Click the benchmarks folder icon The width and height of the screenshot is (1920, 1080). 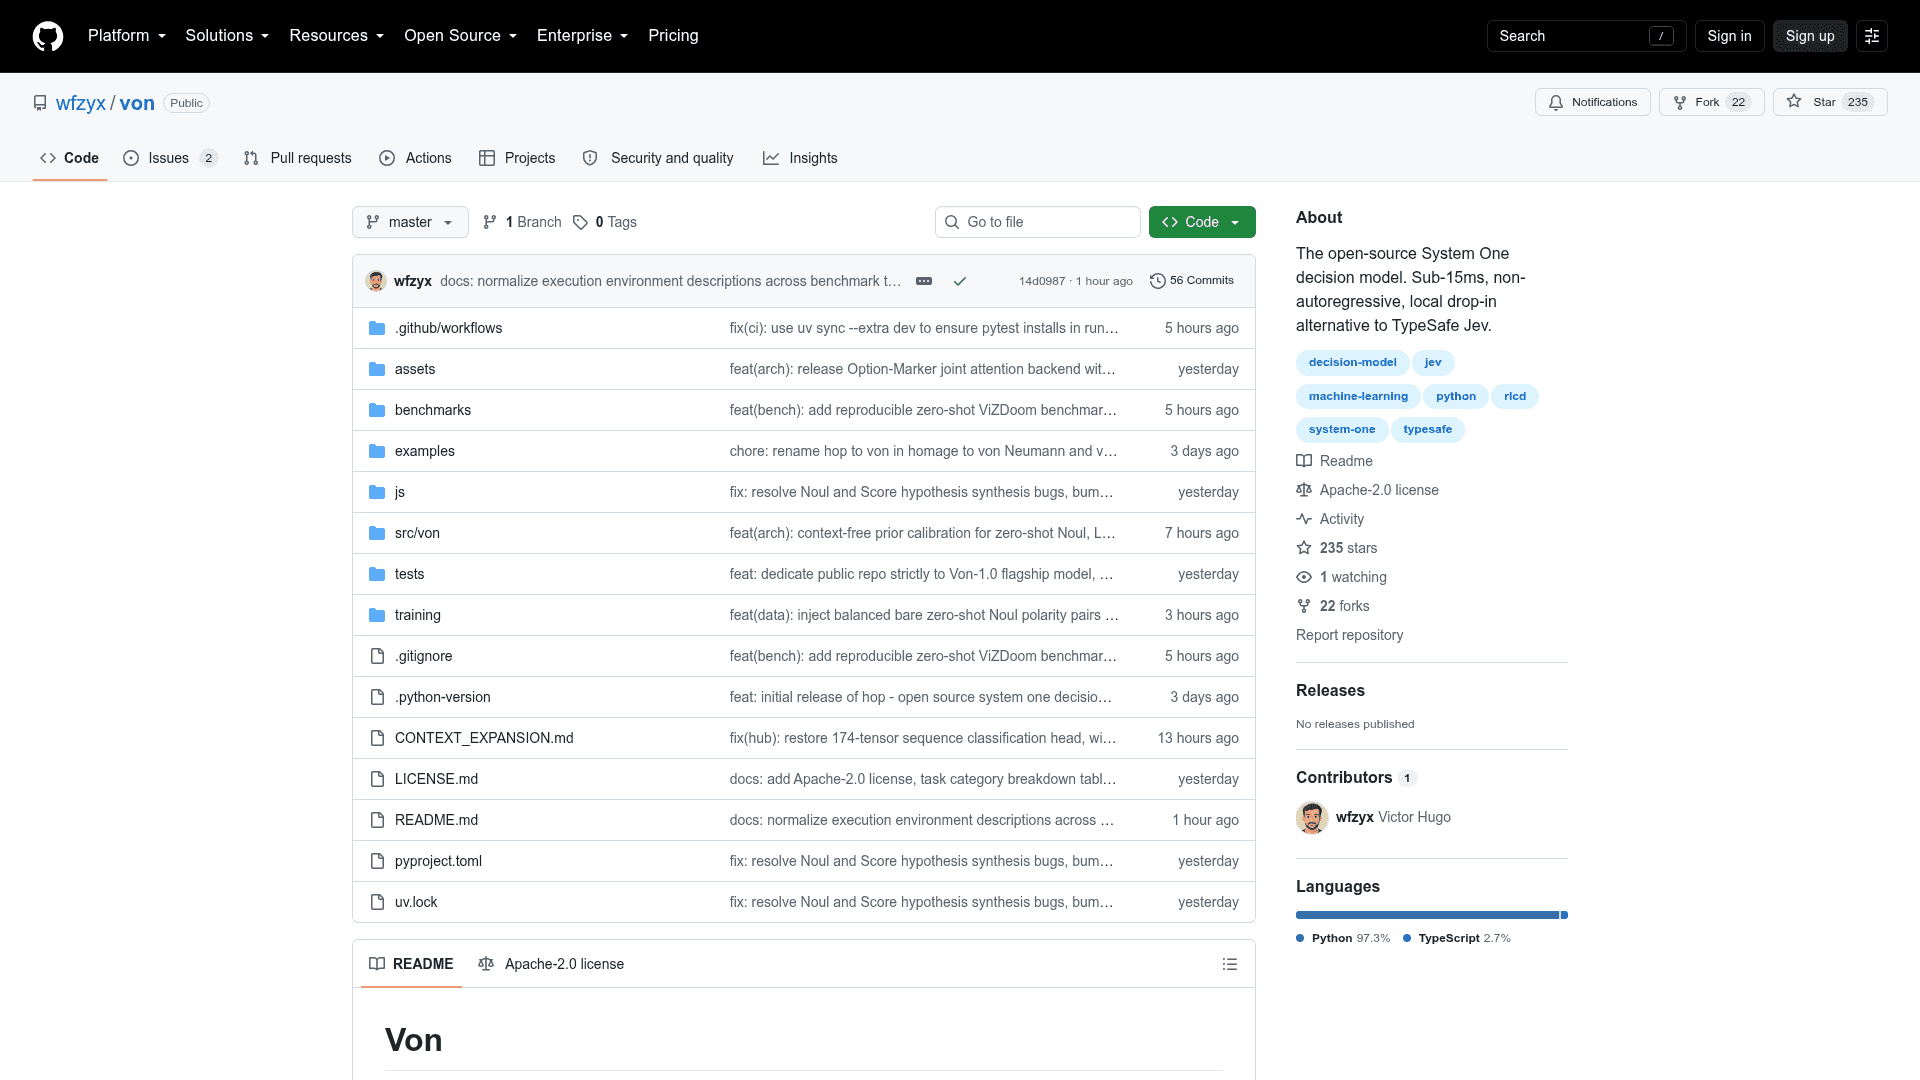377,410
